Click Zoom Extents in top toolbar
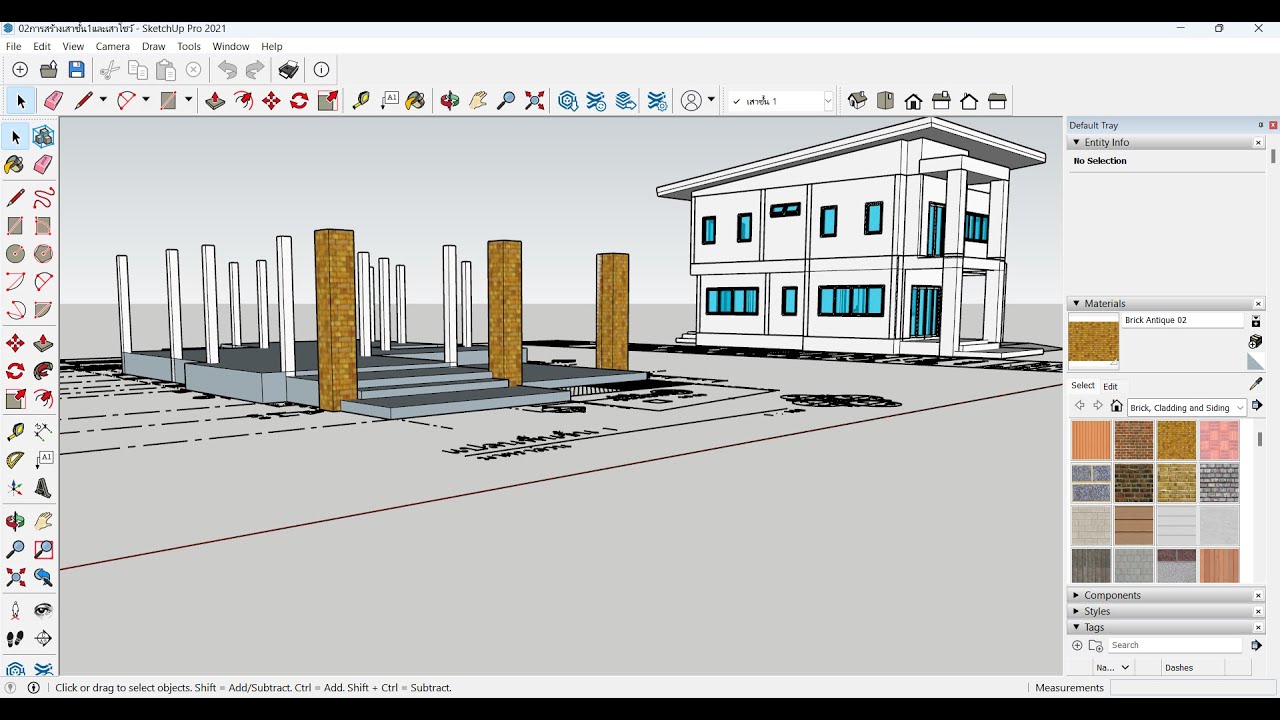Viewport: 1280px width, 720px height. (535, 101)
